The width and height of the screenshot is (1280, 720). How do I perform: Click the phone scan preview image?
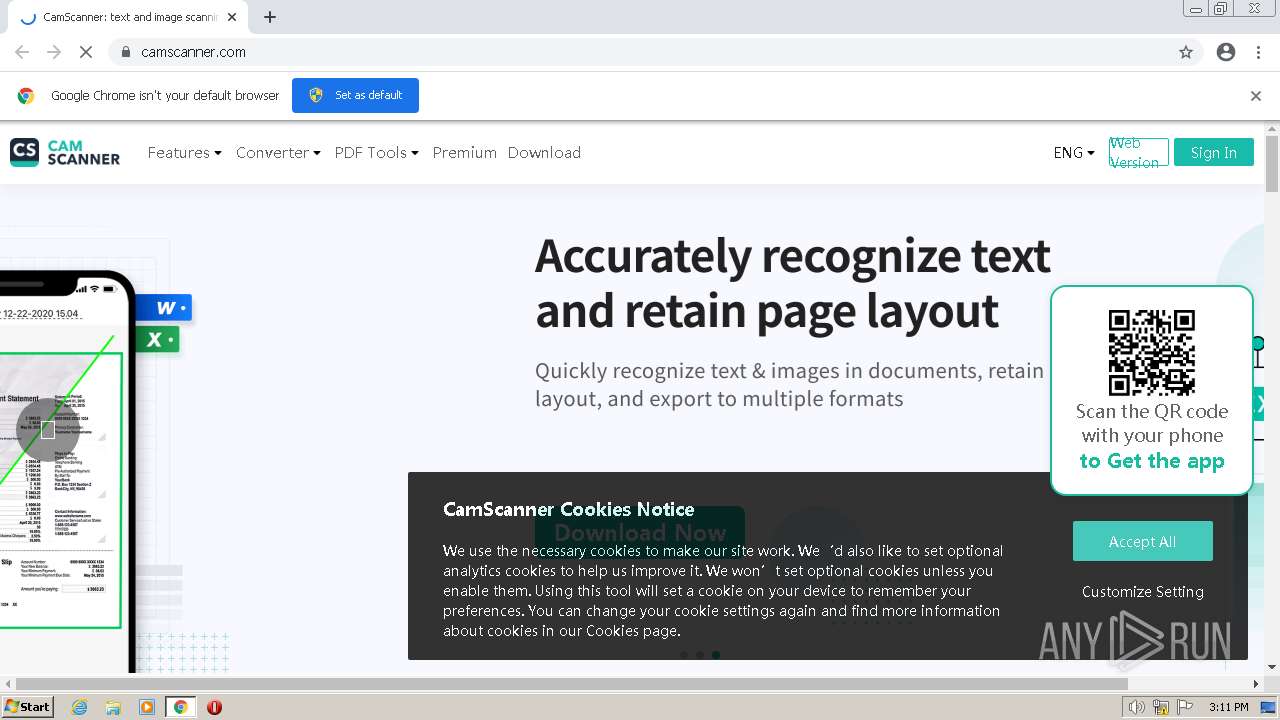point(66,470)
